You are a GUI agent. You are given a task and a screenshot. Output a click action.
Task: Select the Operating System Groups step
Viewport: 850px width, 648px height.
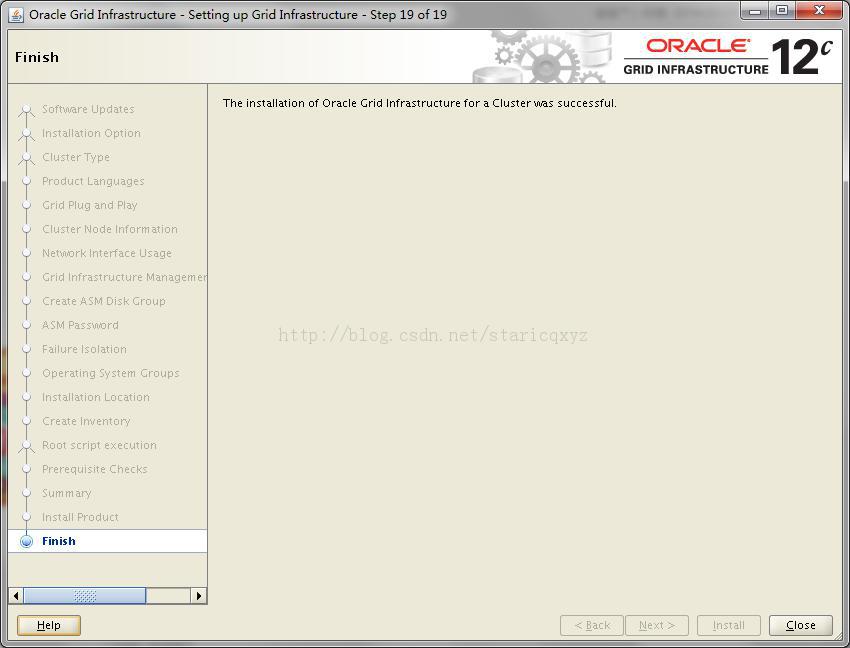(111, 373)
